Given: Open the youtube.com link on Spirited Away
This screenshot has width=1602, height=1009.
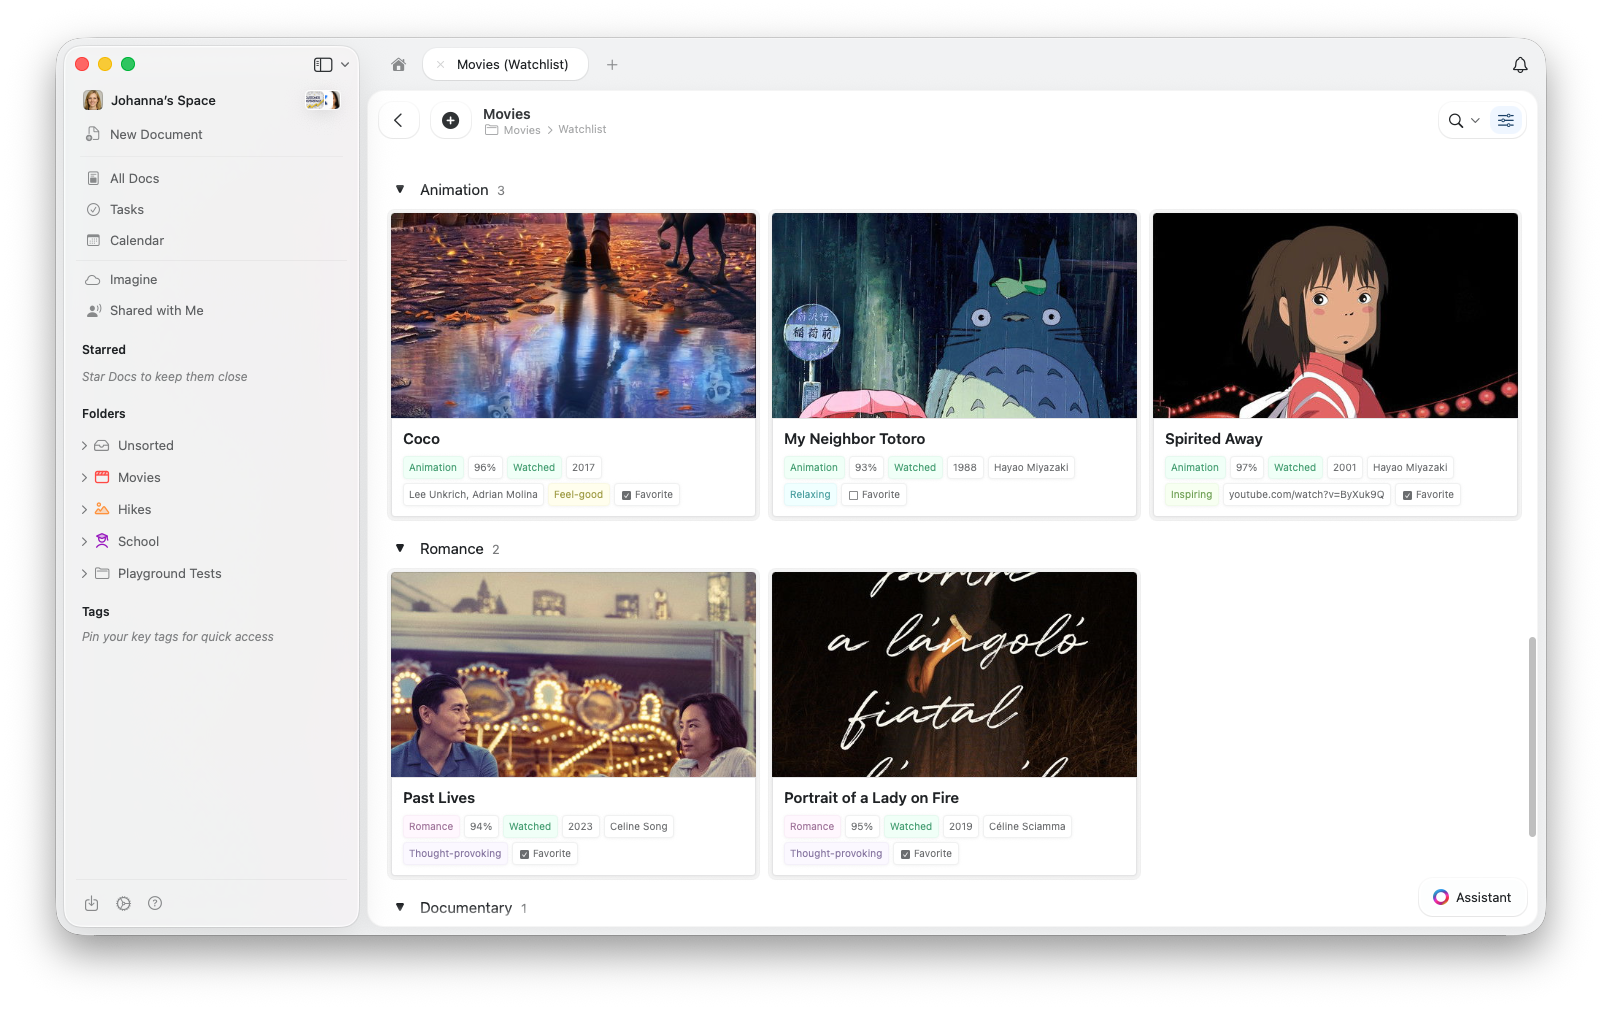Looking at the screenshot, I should (x=1306, y=494).
